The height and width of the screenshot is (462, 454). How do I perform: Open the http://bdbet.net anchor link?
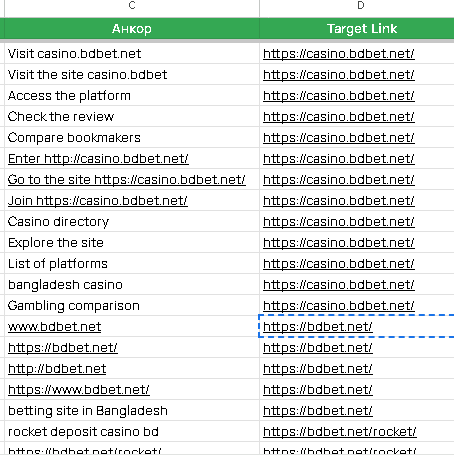point(57,369)
